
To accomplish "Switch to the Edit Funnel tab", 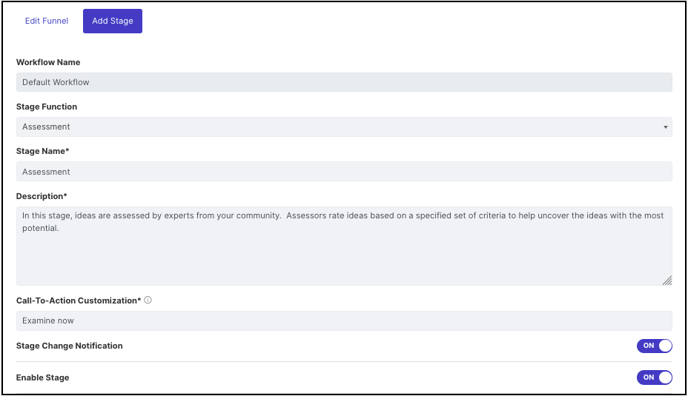I will point(47,21).
